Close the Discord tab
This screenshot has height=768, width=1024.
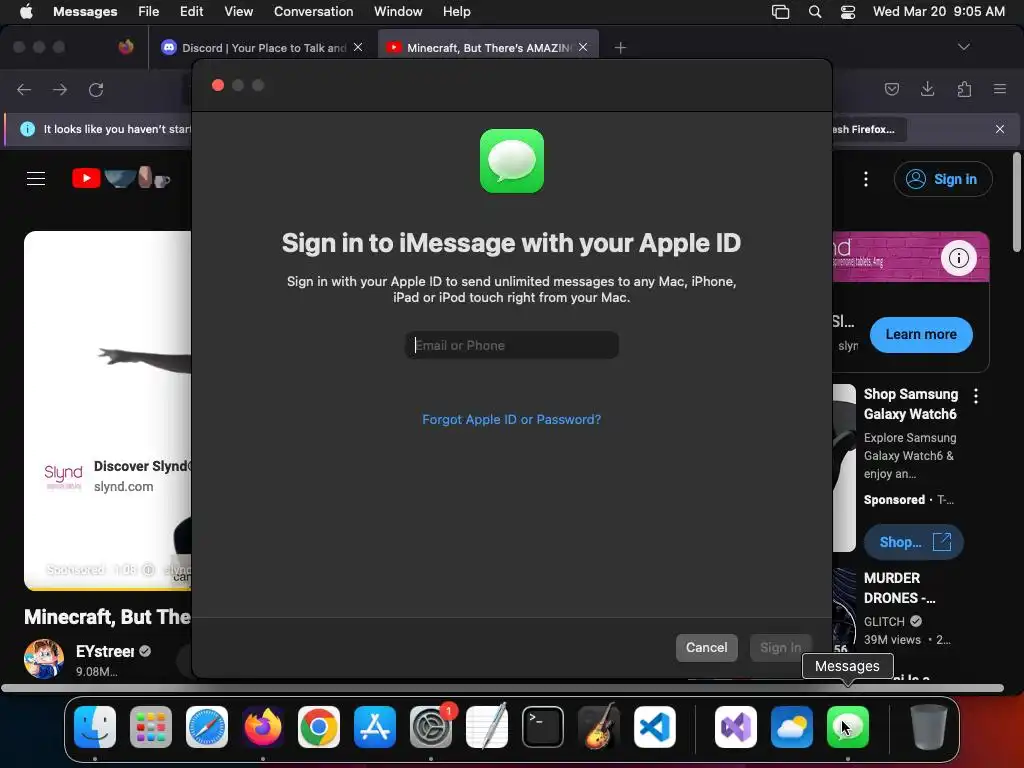(358, 48)
